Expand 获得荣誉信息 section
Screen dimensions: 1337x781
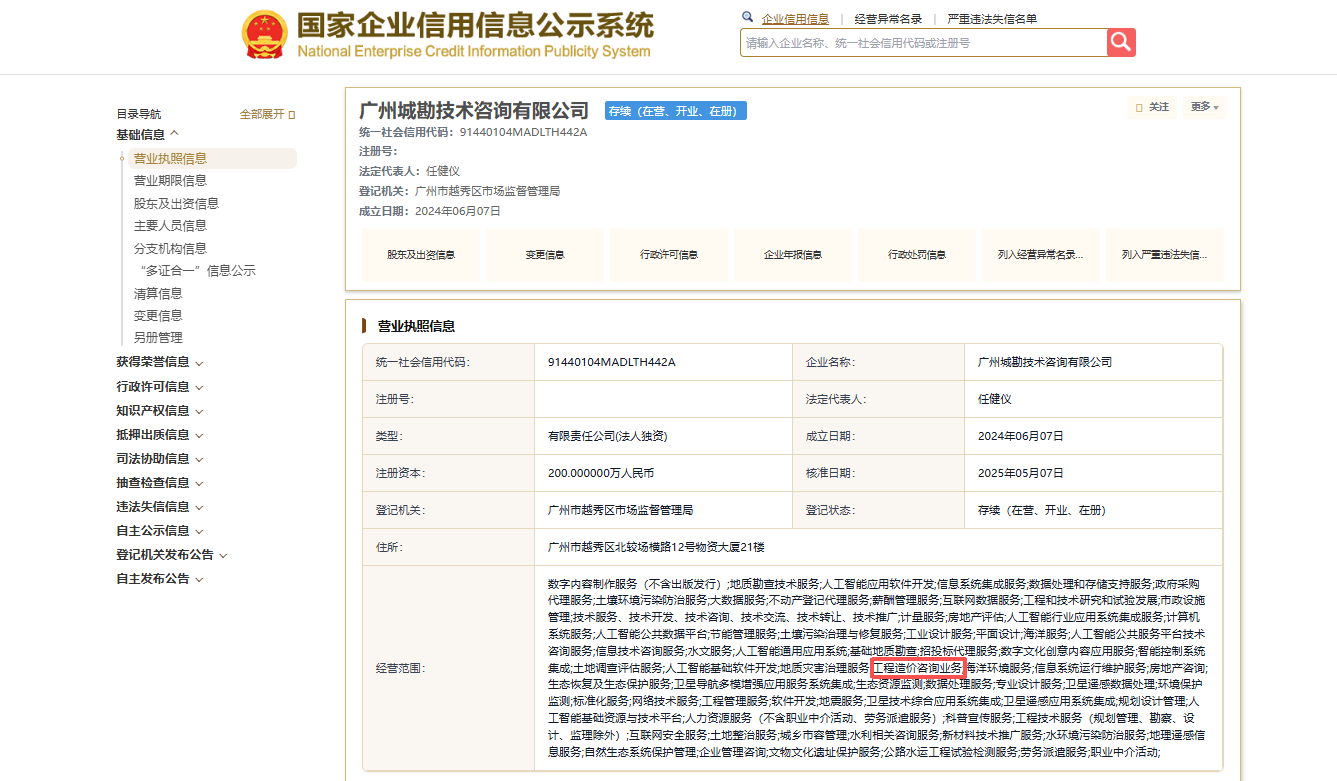(x=160, y=362)
